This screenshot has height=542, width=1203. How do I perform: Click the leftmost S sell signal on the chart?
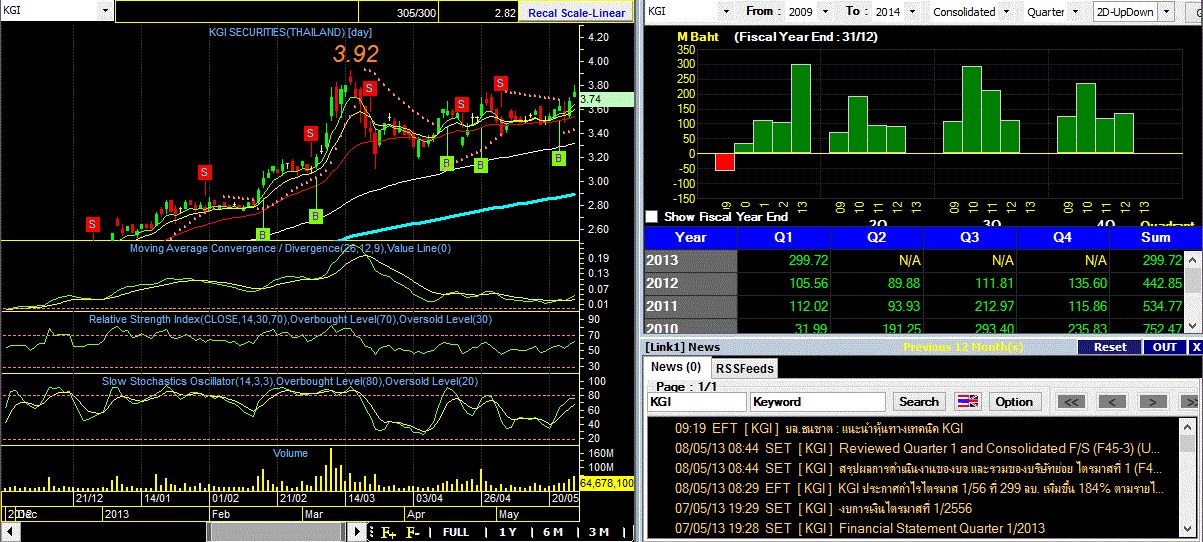93,223
